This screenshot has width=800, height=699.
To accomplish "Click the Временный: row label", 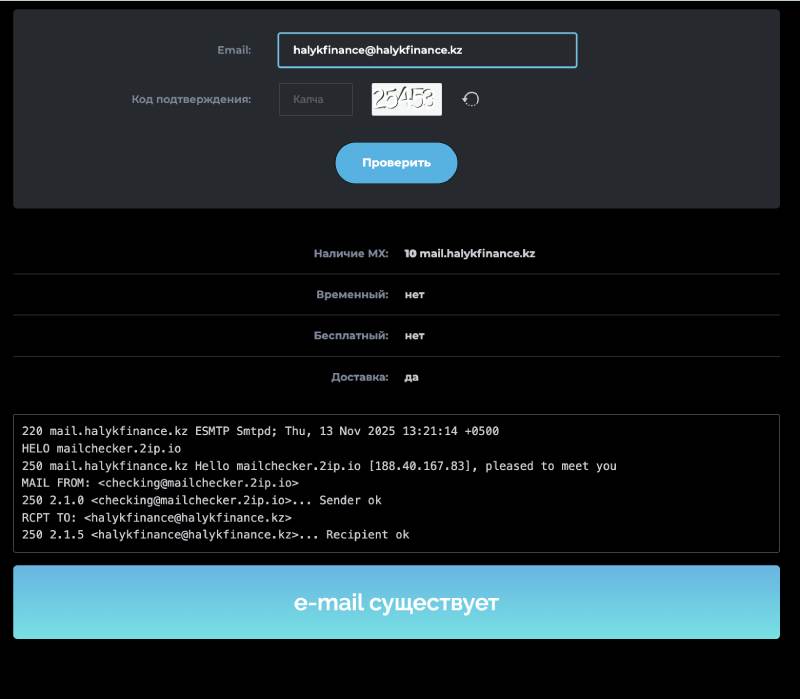I will pos(352,295).
